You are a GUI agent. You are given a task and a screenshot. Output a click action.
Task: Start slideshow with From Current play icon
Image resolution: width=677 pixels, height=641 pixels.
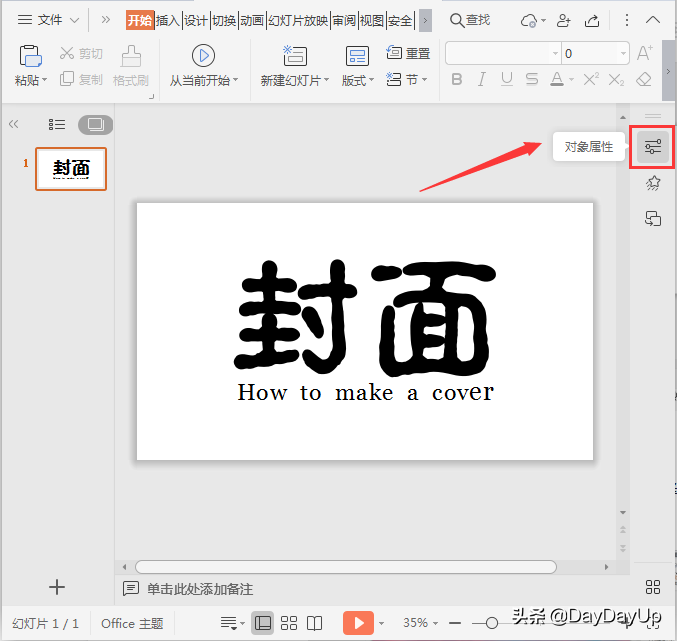(203, 56)
